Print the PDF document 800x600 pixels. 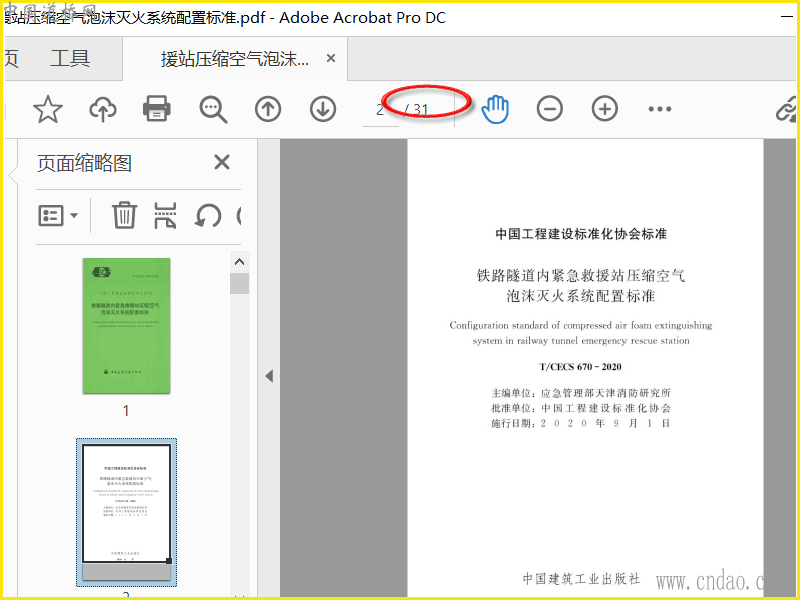157,109
